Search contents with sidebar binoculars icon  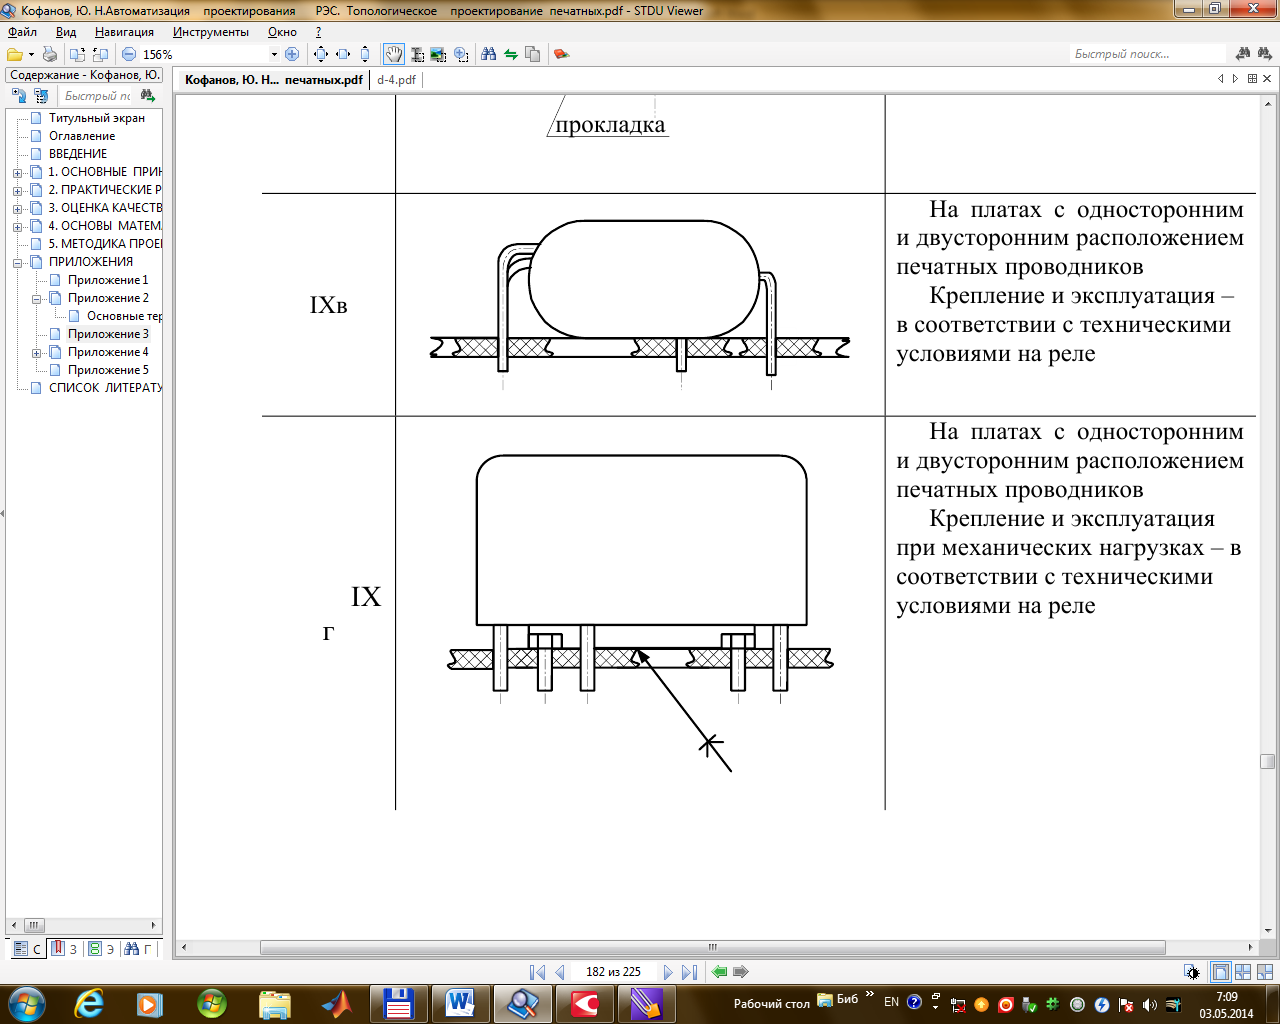(x=148, y=96)
